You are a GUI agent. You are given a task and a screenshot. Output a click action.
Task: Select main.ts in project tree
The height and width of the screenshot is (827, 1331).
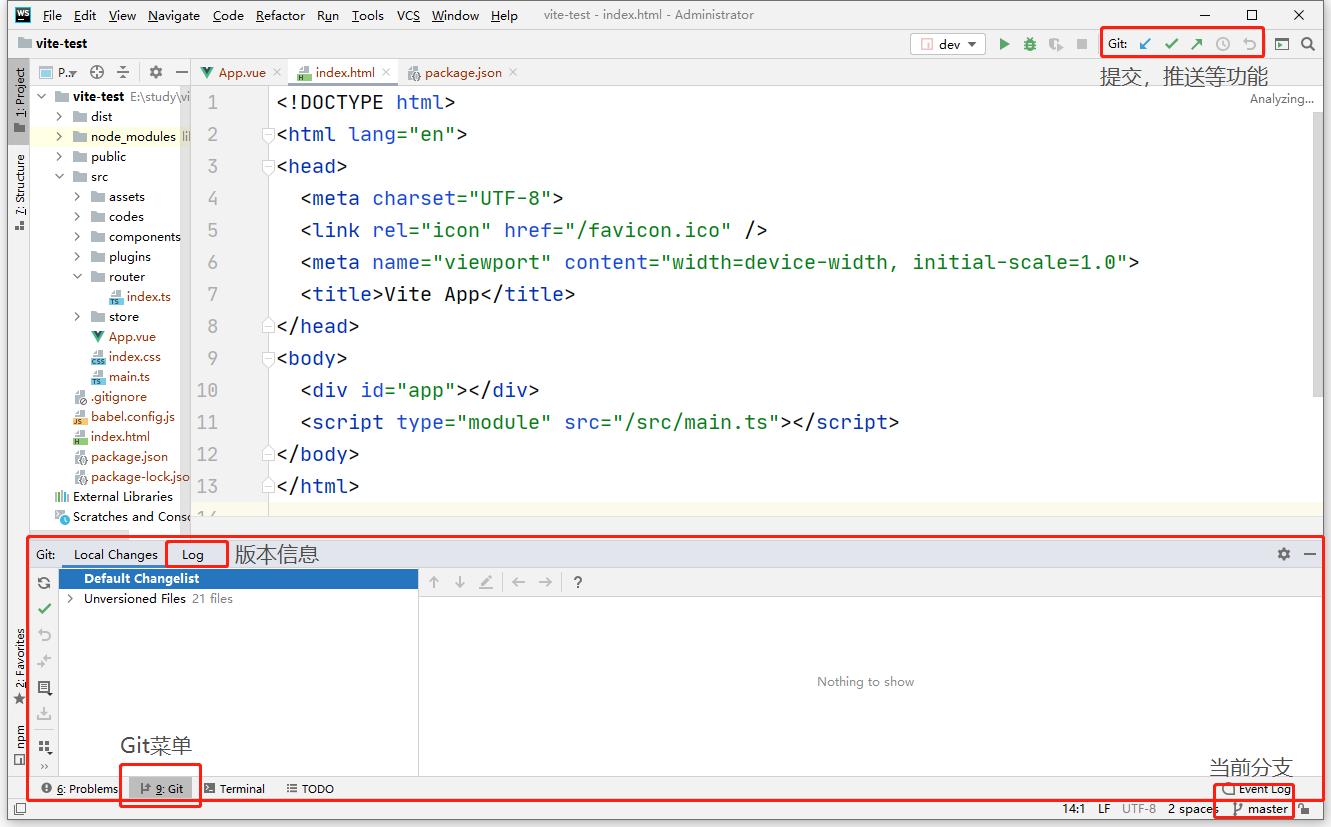click(129, 377)
